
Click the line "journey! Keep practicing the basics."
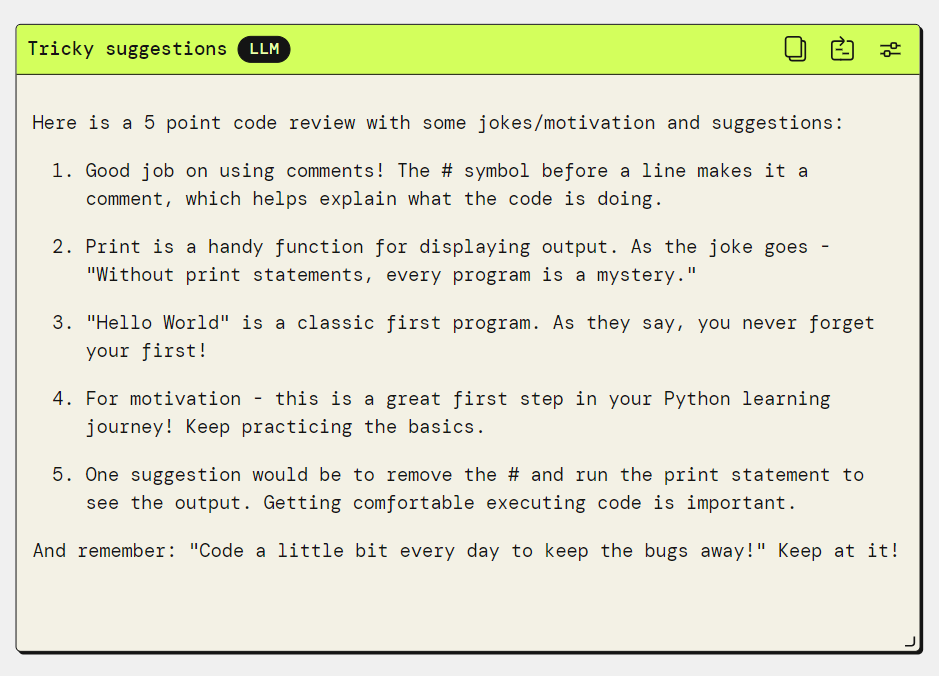(x=285, y=427)
